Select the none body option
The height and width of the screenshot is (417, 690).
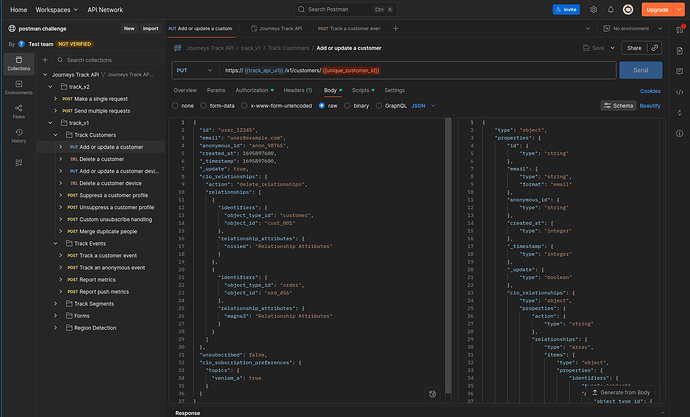click(x=185, y=105)
